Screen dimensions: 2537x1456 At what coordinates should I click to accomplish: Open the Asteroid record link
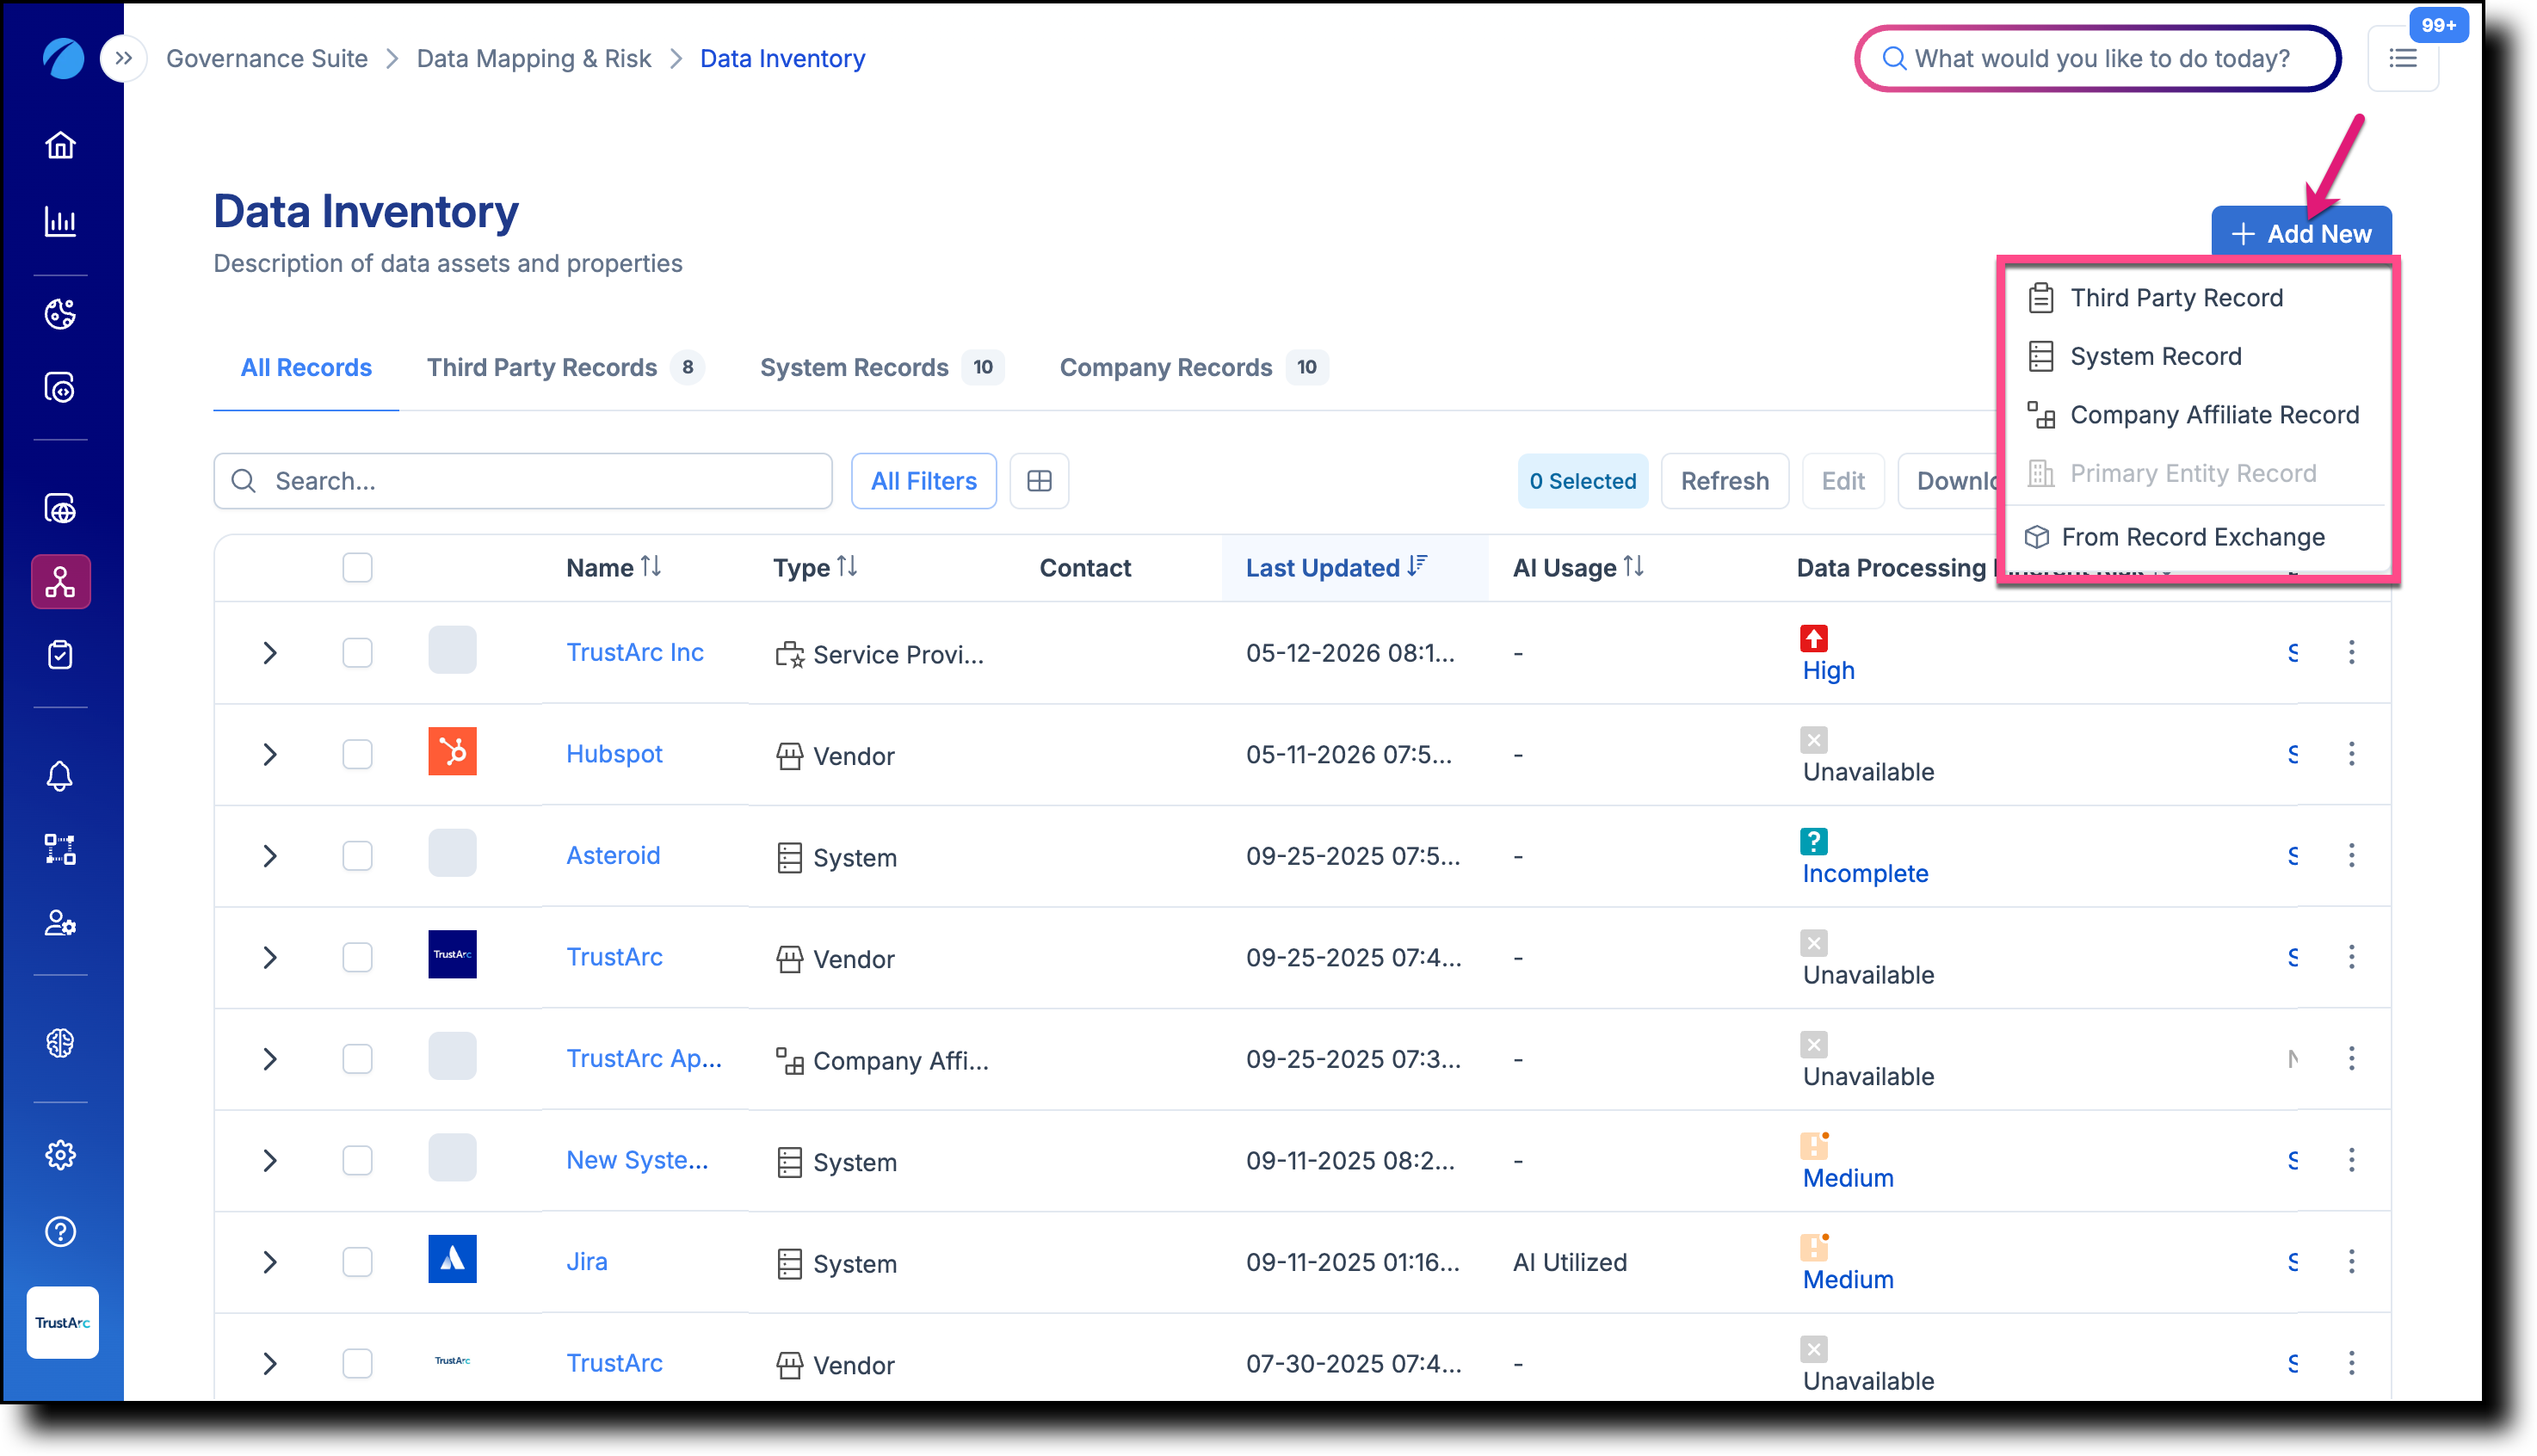pyautogui.click(x=613, y=856)
